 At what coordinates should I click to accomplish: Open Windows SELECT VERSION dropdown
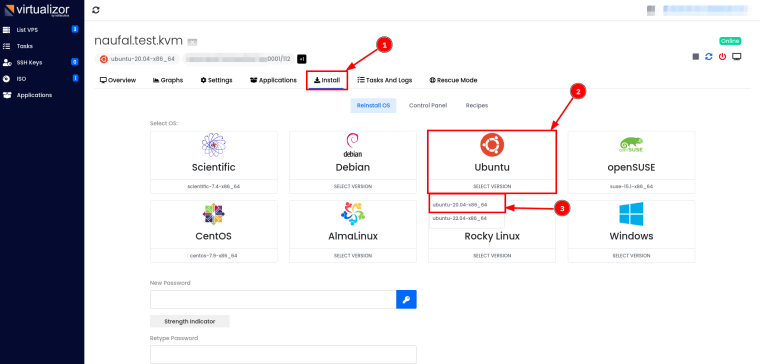631,255
